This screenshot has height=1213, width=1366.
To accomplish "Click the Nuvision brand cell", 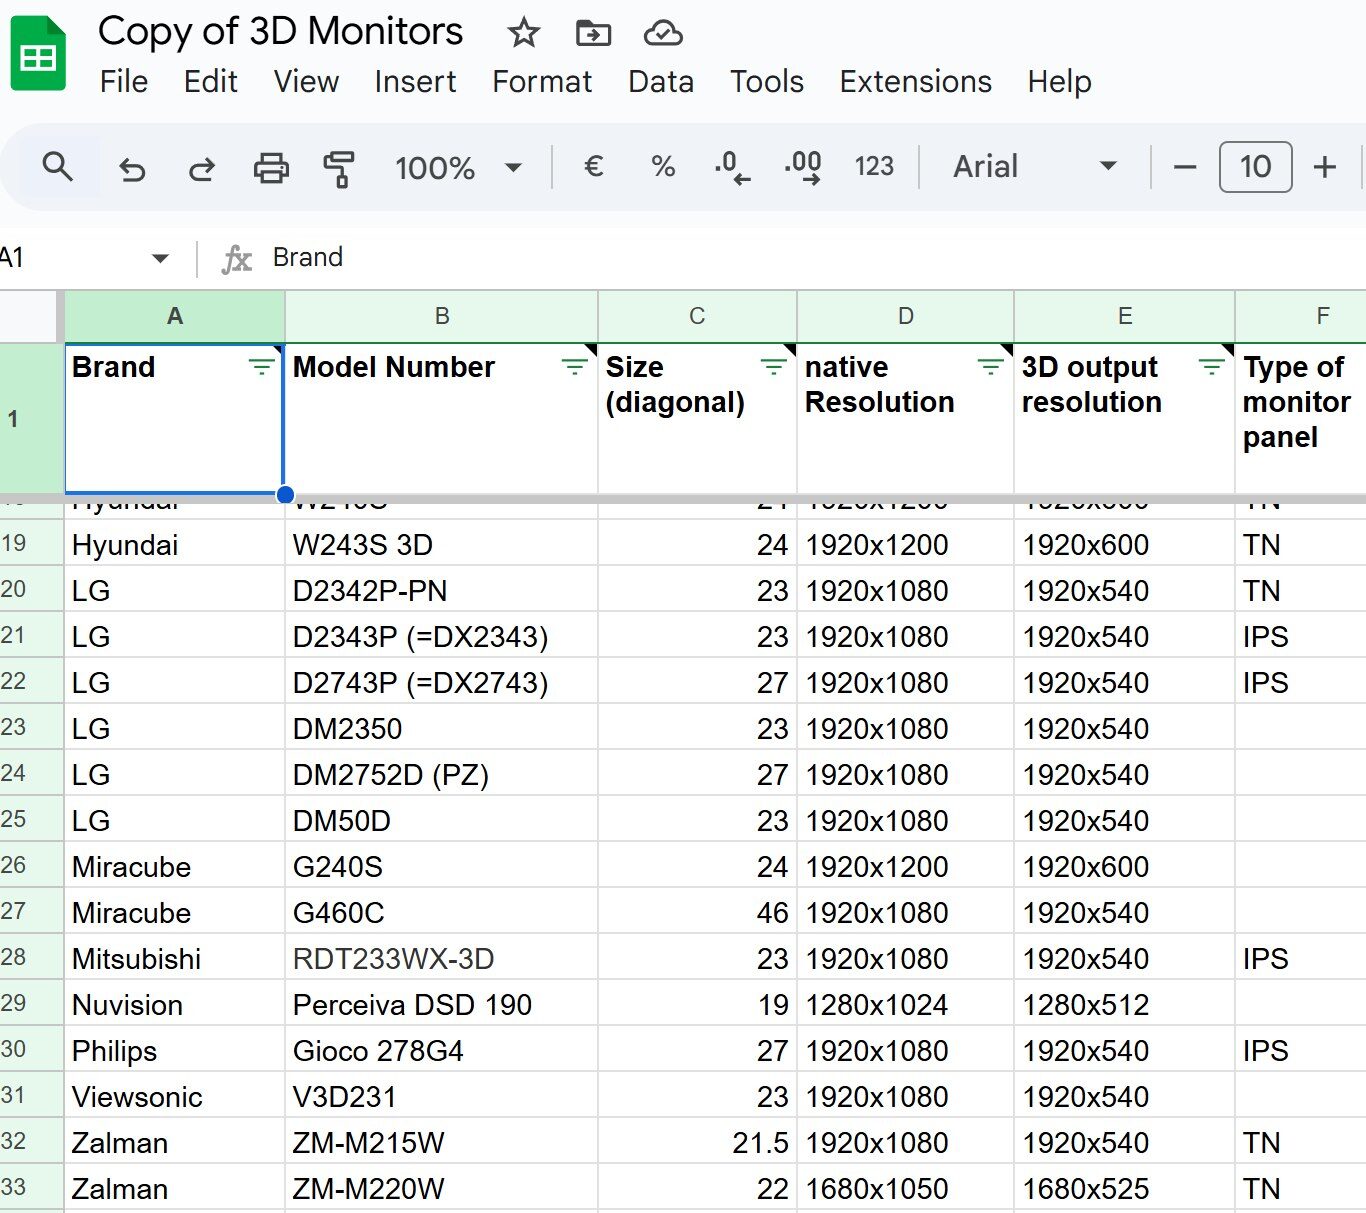I will [175, 1005].
